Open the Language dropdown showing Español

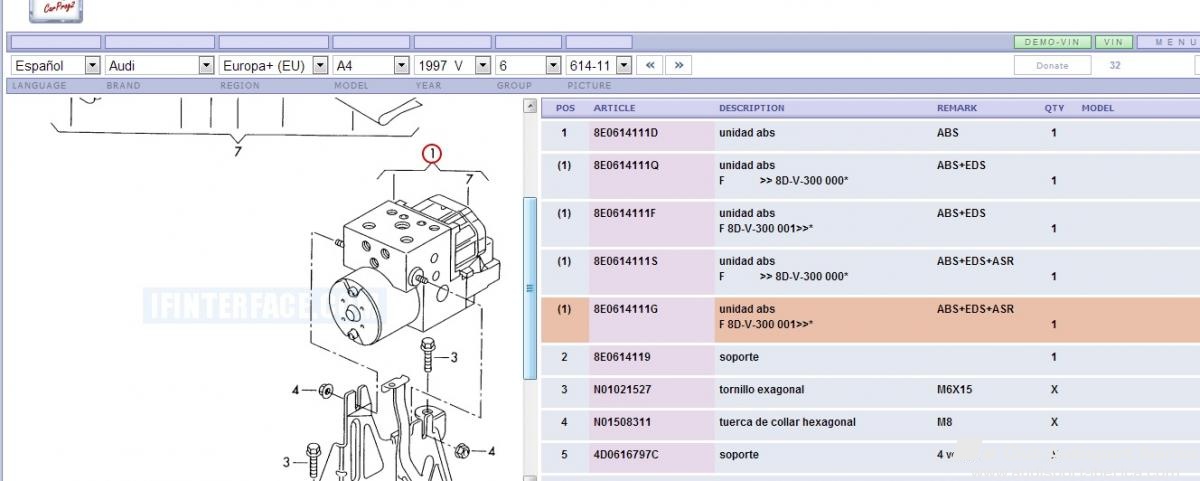click(56, 65)
